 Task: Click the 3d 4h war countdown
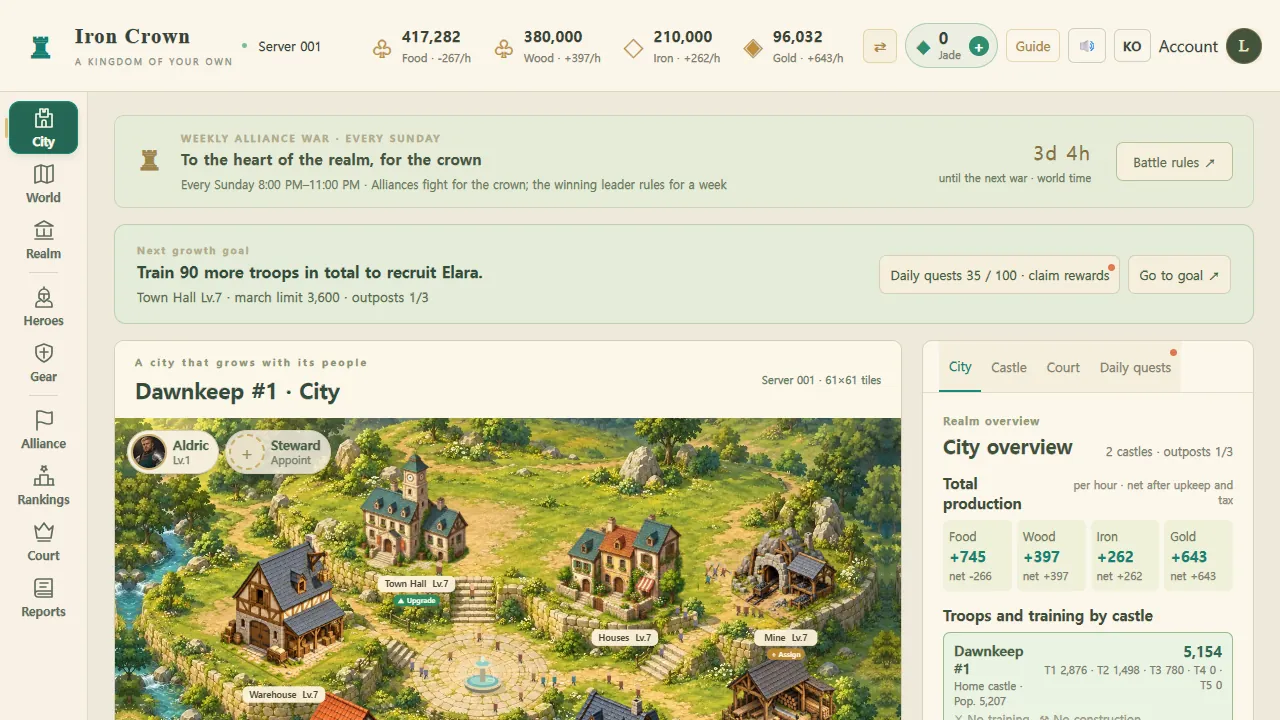(x=1061, y=153)
